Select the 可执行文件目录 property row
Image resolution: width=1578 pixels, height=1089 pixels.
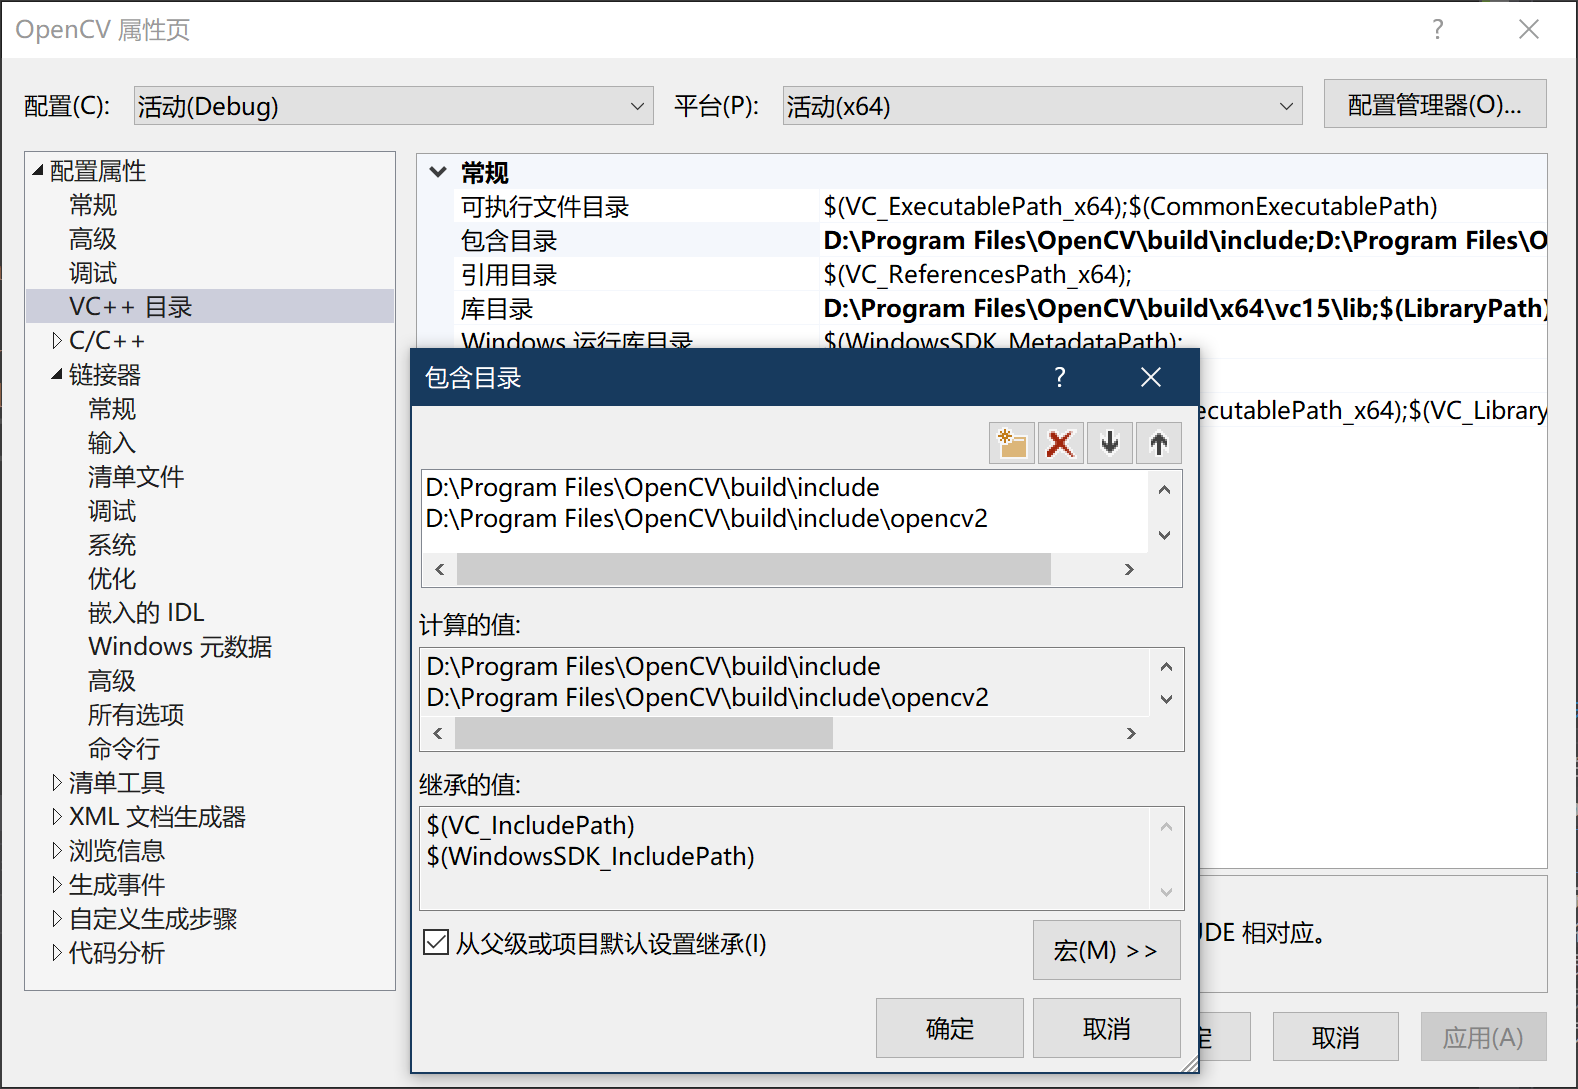pyautogui.click(x=1000, y=207)
